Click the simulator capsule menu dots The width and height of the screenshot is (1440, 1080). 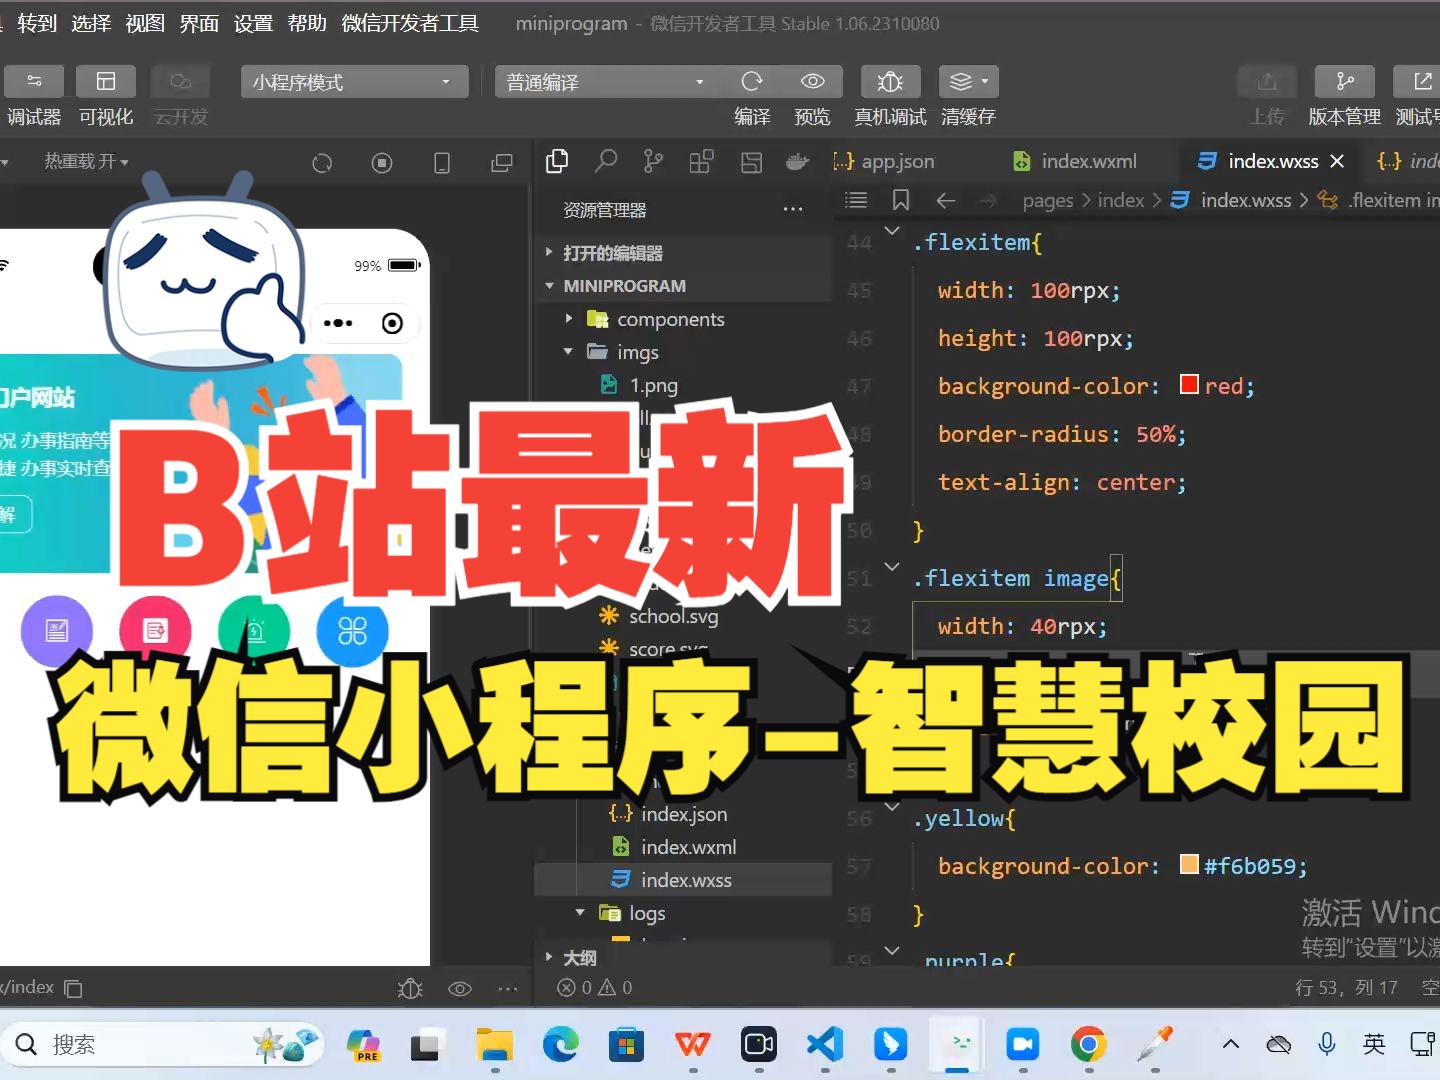(338, 323)
